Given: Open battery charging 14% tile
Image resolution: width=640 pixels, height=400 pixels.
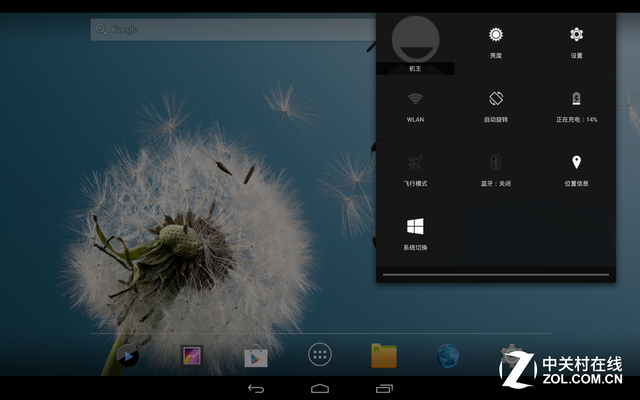Looking at the screenshot, I should [x=576, y=104].
